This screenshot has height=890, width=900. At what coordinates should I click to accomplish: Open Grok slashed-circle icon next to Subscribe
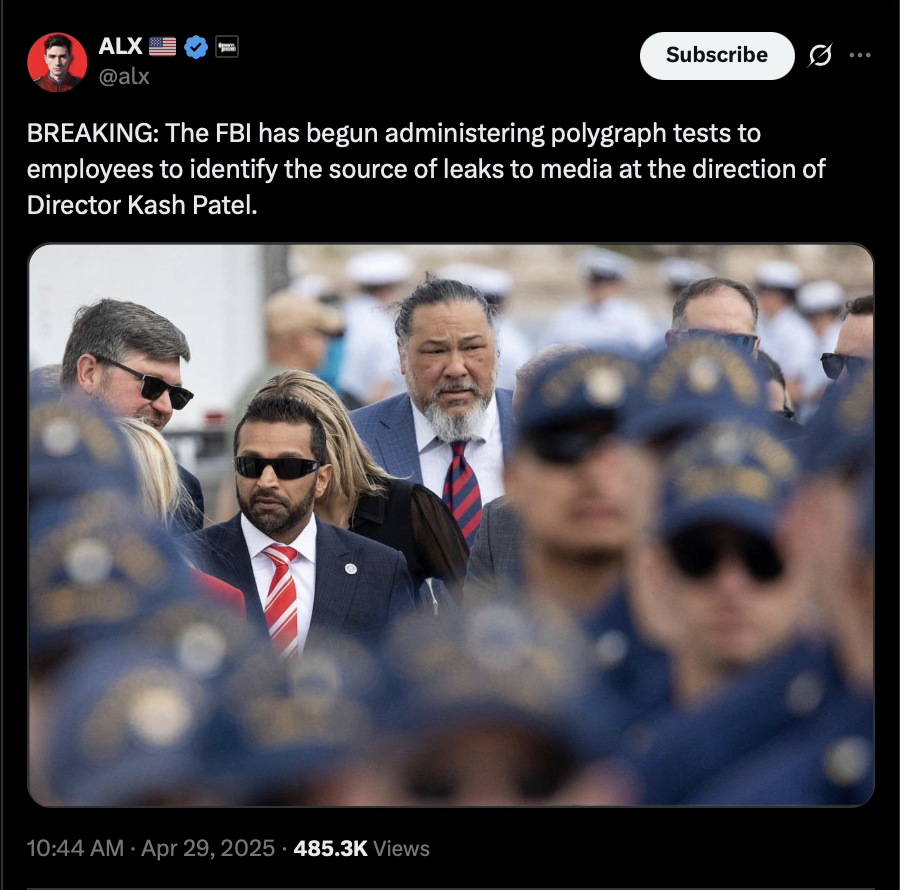coord(820,55)
